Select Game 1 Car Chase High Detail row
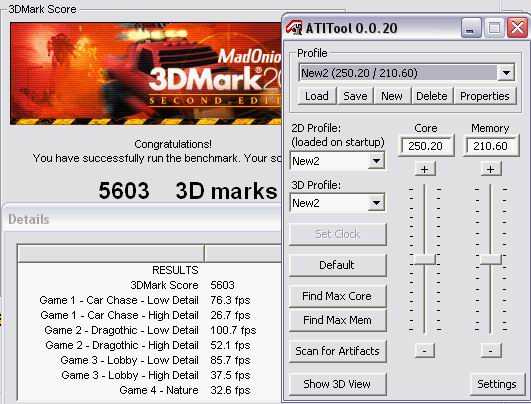This screenshot has width=531, height=404. tap(149, 315)
